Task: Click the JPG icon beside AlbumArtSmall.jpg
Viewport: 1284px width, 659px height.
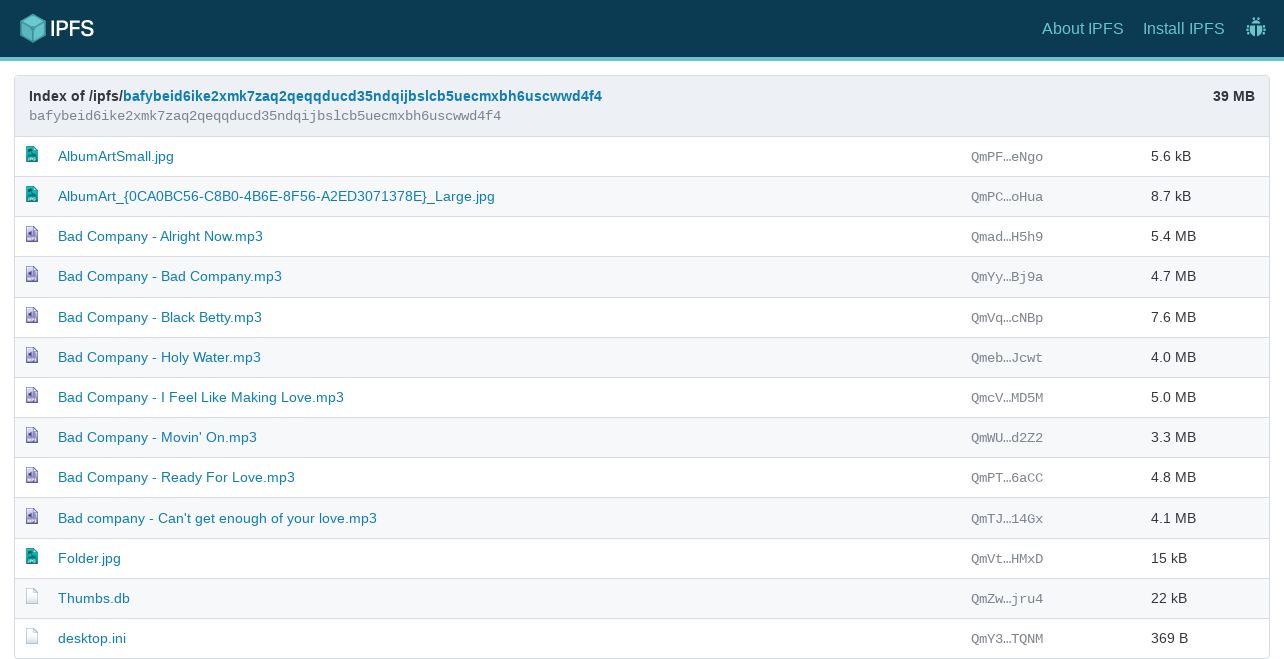Action: (32, 155)
